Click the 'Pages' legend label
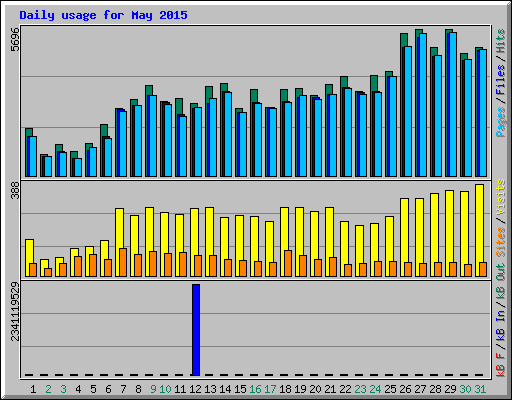The height and width of the screenshot is (400, 512). click(x=500, y=122)
